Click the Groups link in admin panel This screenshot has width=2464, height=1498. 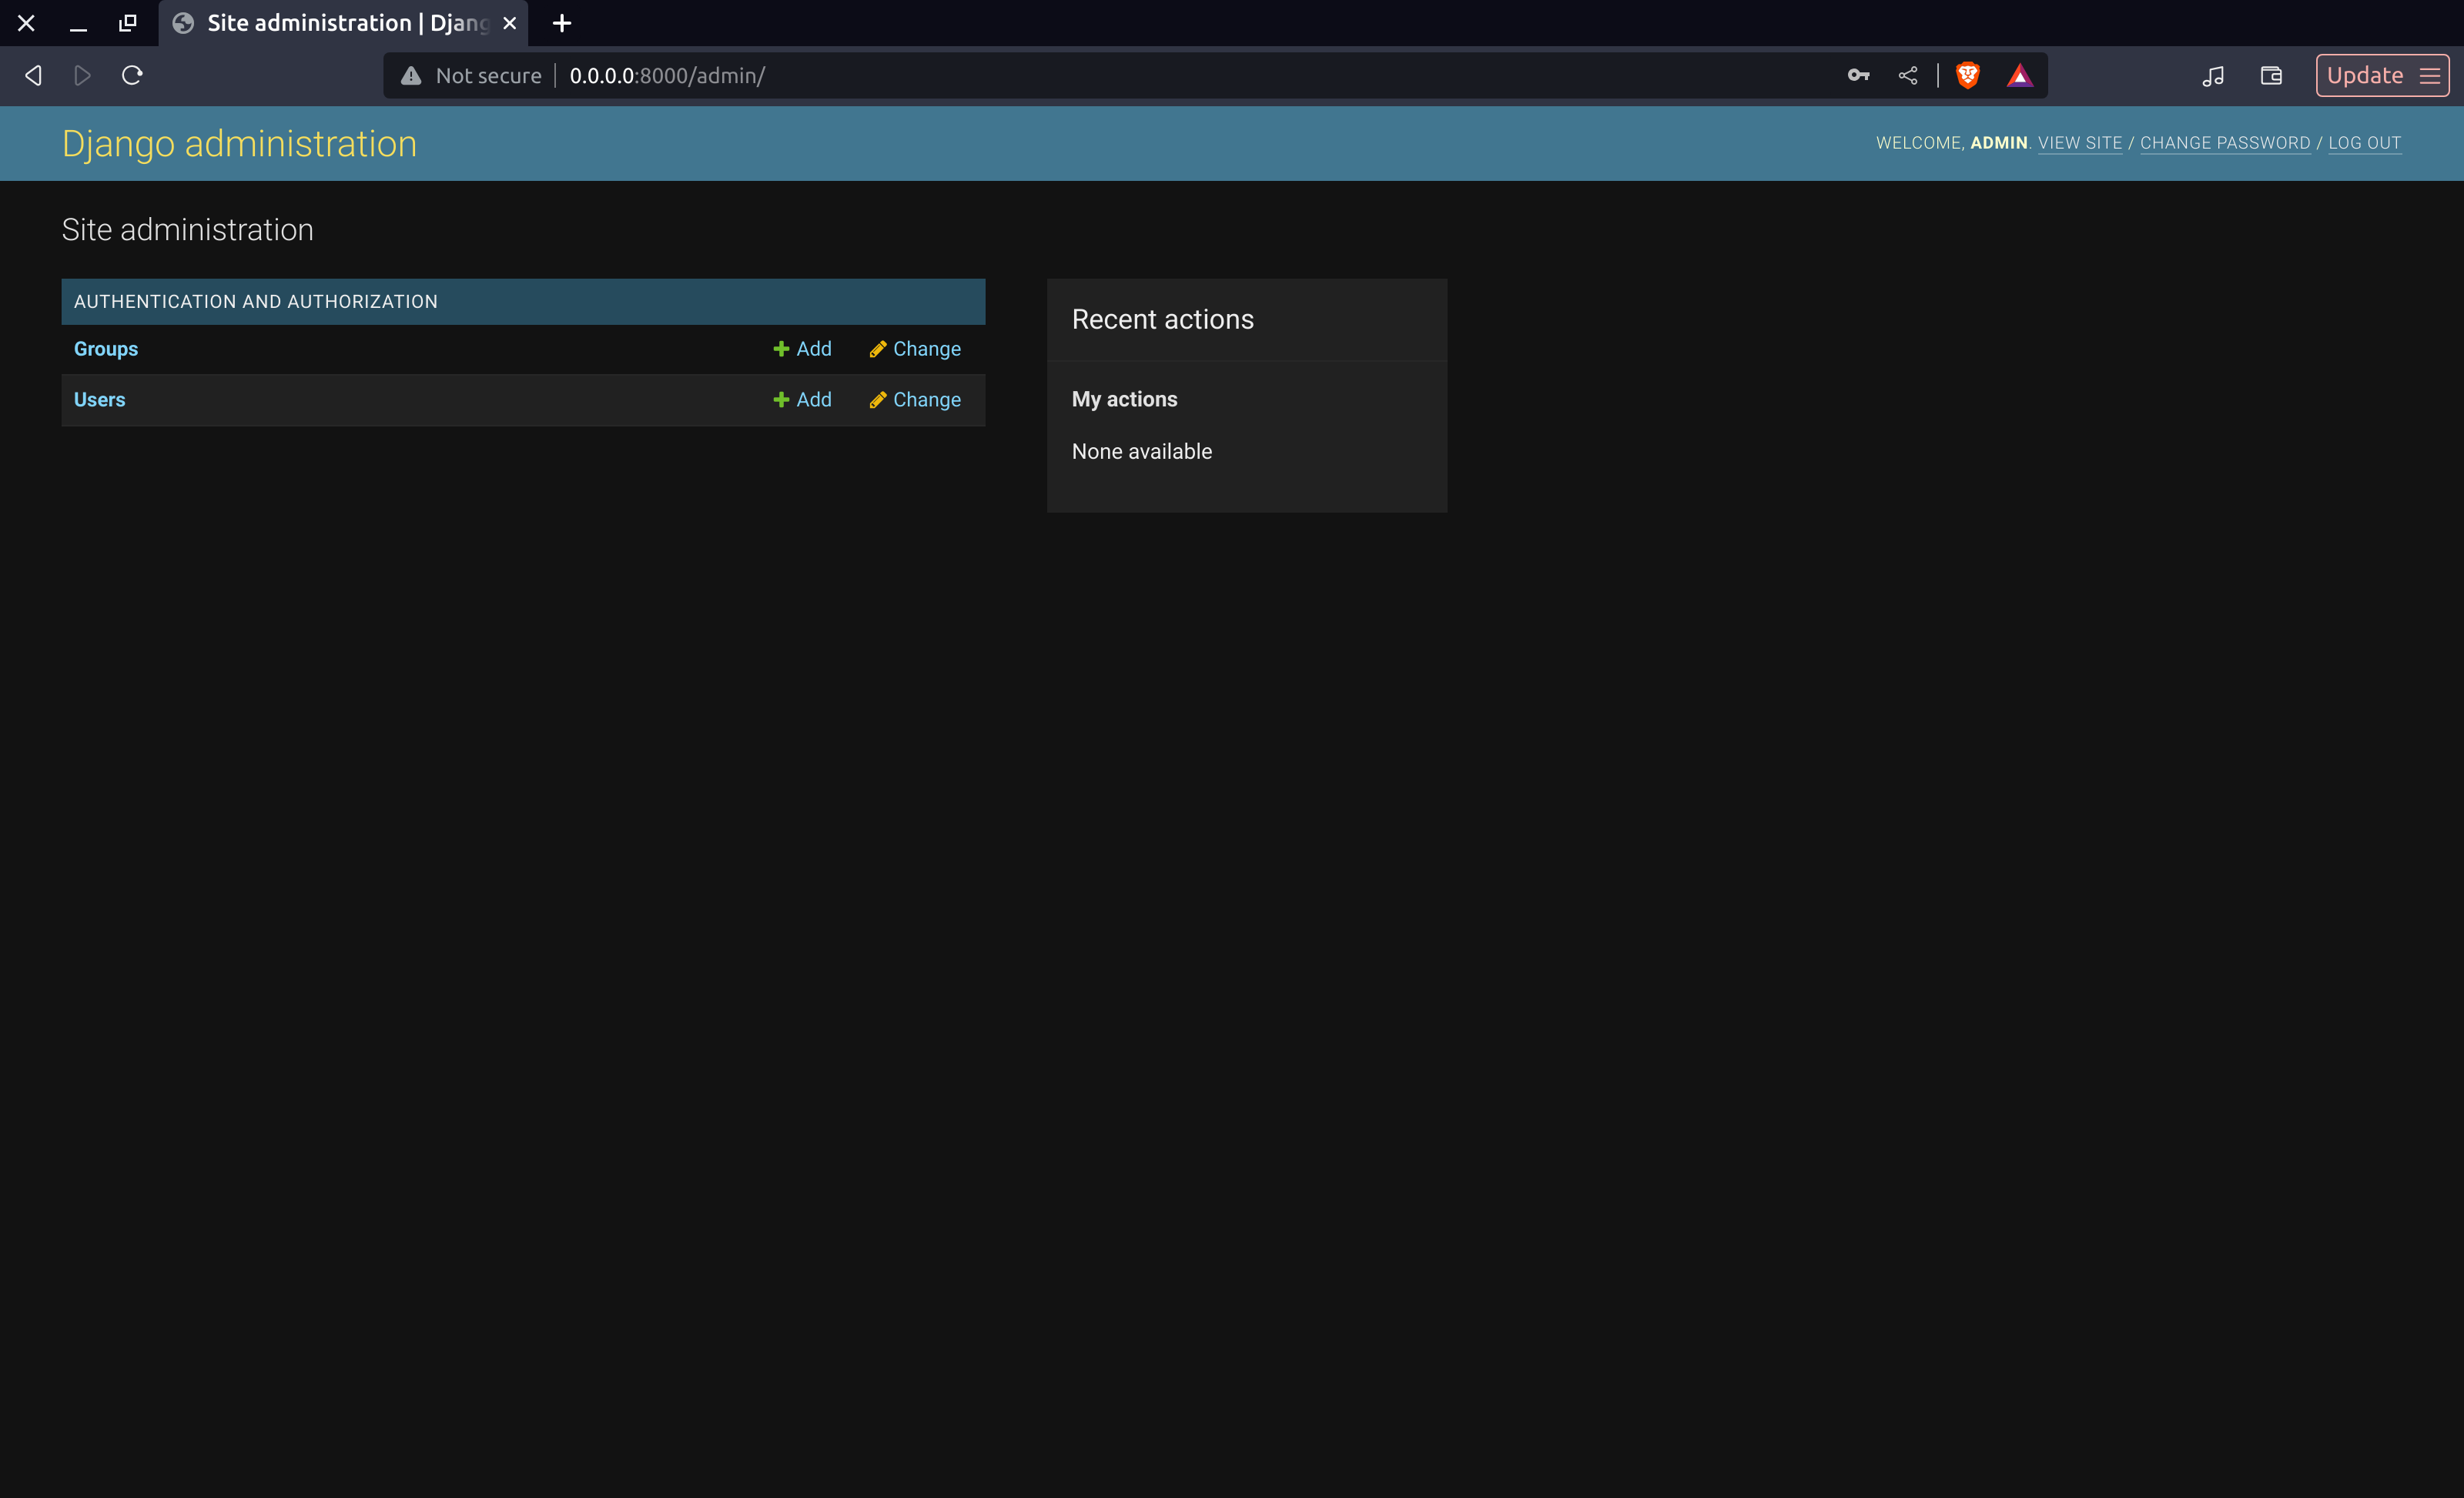tap(104, 346)
